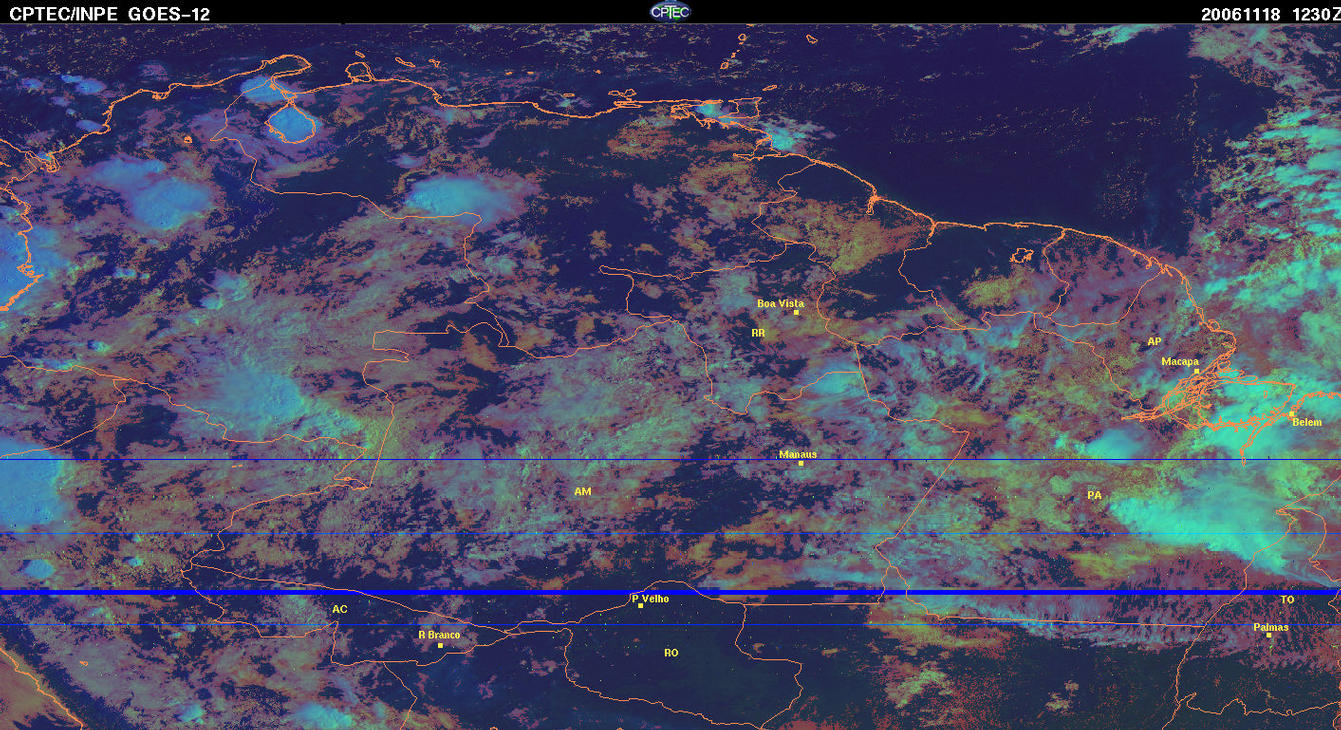Select the TO state label
This screenshot has width=1341, height=730.
pyautogui.click(x=1287, y=600)
